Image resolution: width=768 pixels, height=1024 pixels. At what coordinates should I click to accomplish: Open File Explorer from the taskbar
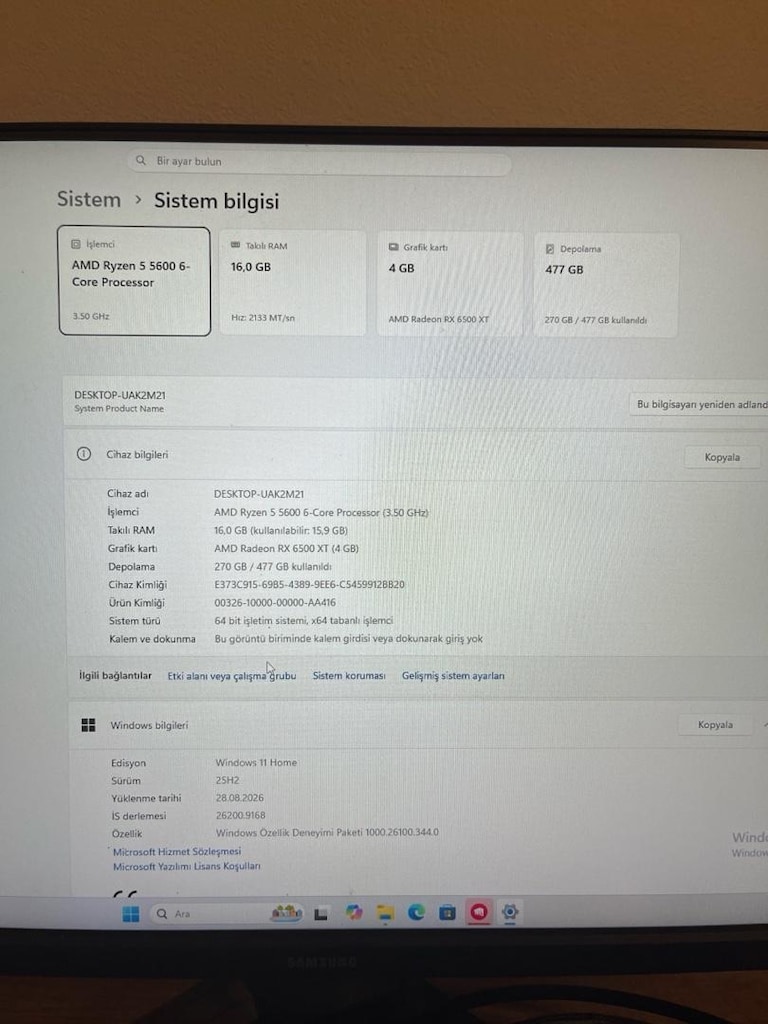pyautogui.click(x=385, y=913)
